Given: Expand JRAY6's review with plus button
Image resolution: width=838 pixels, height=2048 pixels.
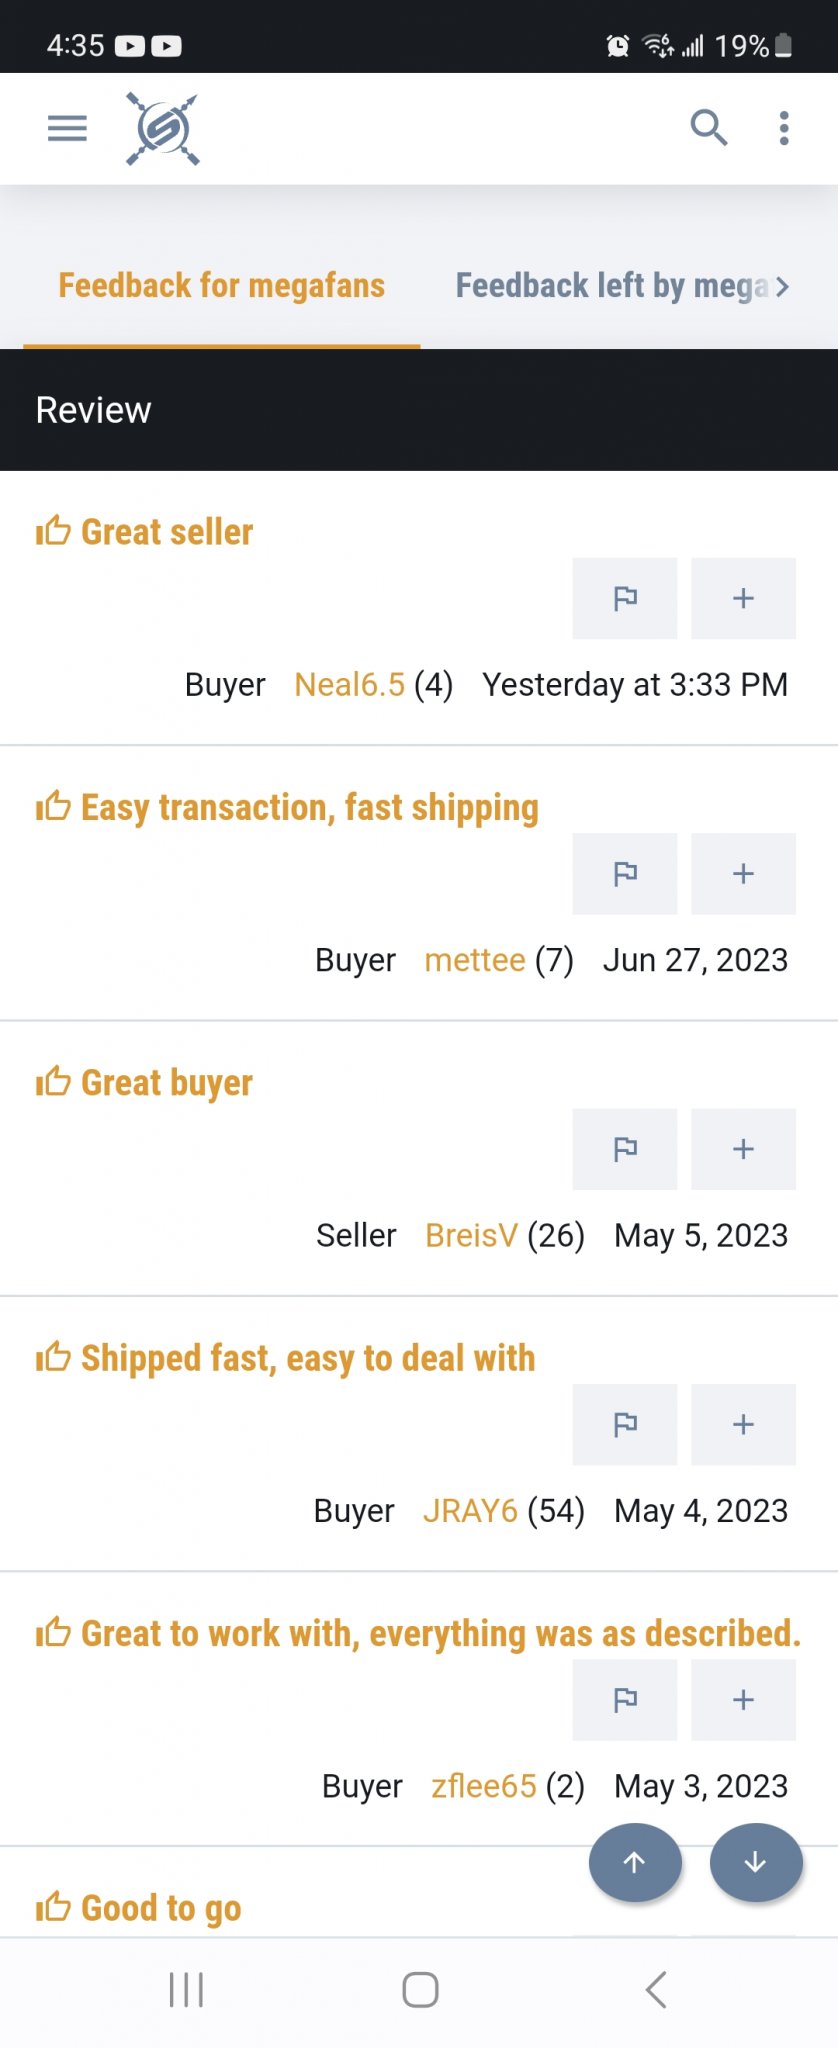Looking at the screenshot, I should coord(743,1425).
